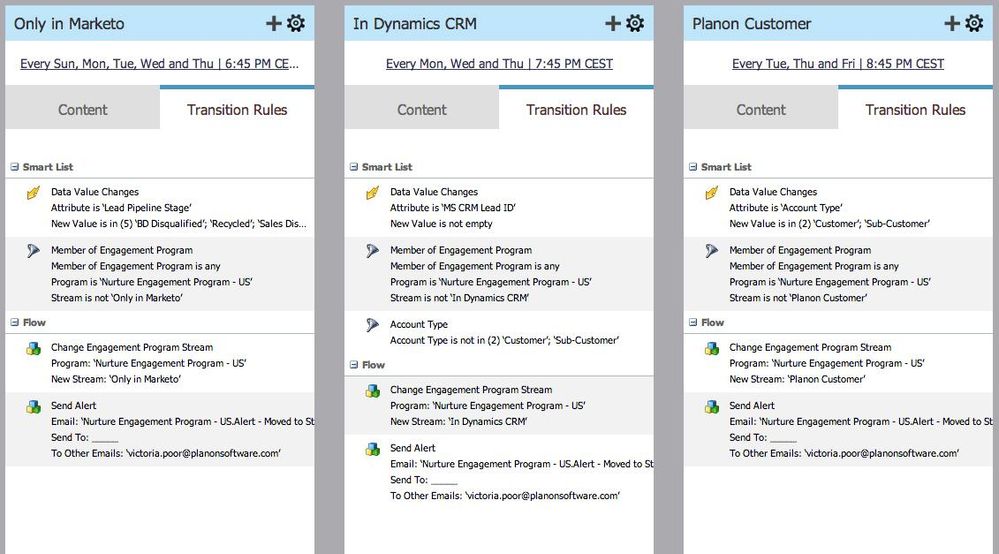Screen dimensions: 999x554
Task: Click Send Alert flow icon in Planon Customer
Action: pos(712,406)
